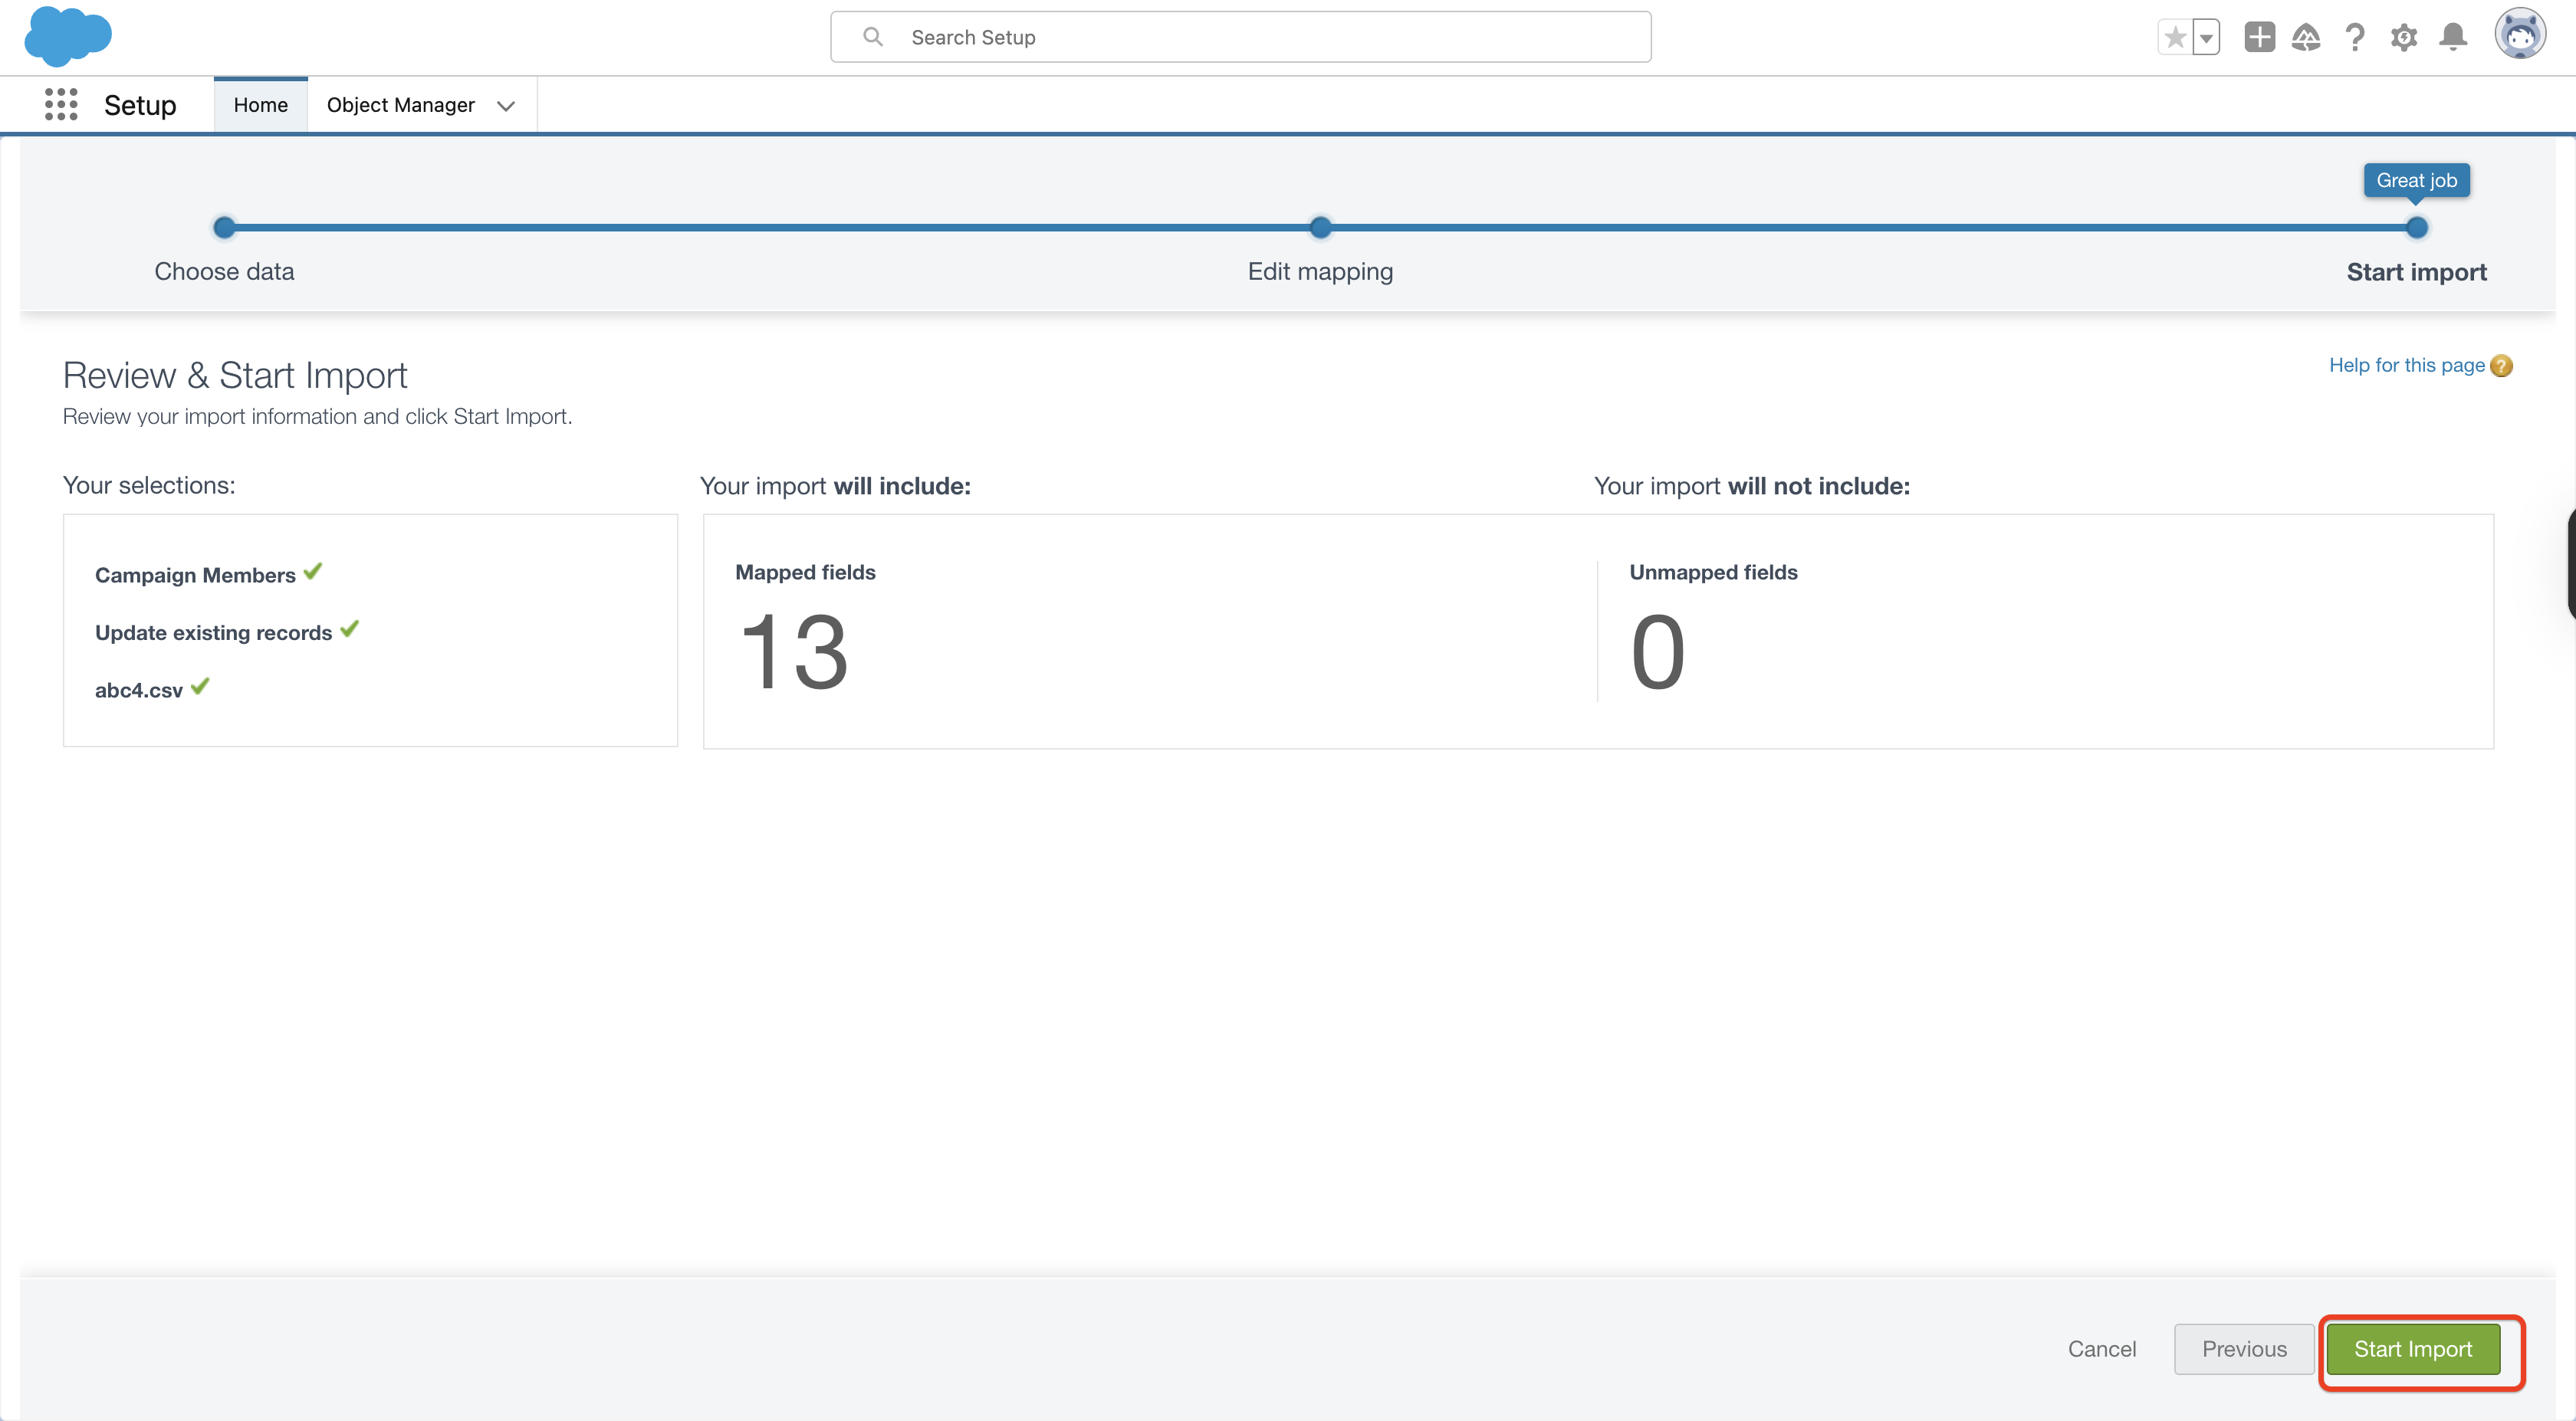
Task: View notifications bell
Action: tap(2453, 38)
